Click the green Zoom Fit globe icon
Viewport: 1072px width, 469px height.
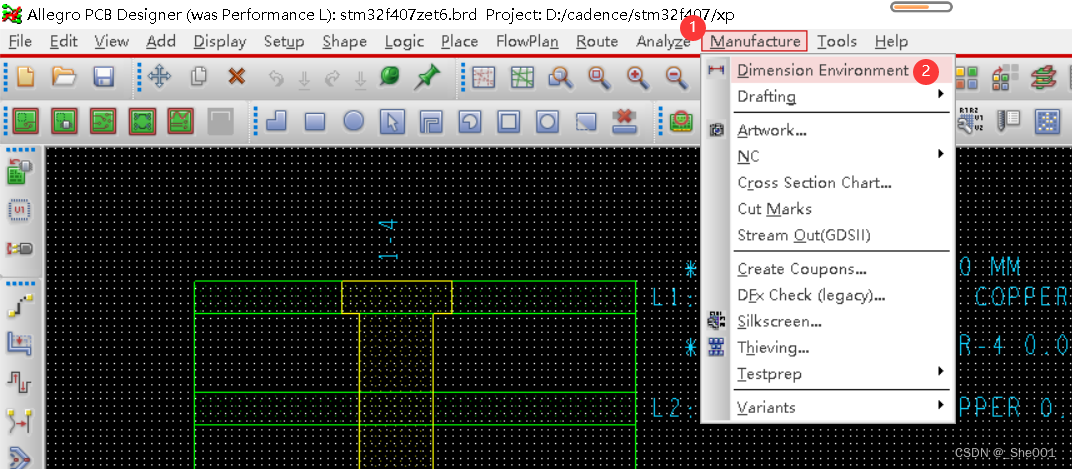[x=389, y=76]
